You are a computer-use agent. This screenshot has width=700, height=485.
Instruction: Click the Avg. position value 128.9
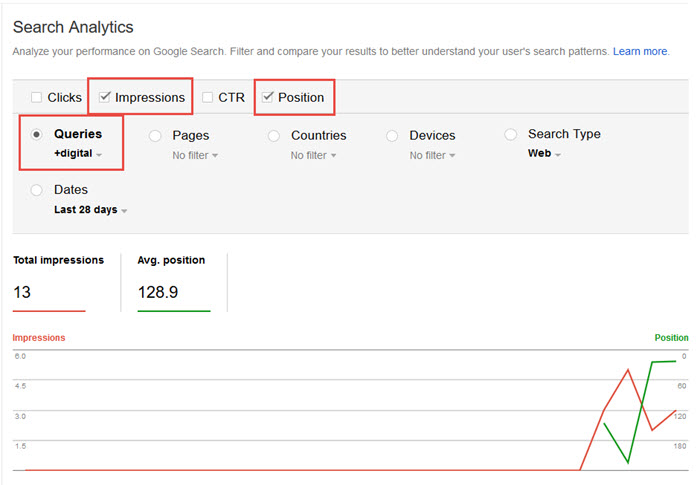156,292
